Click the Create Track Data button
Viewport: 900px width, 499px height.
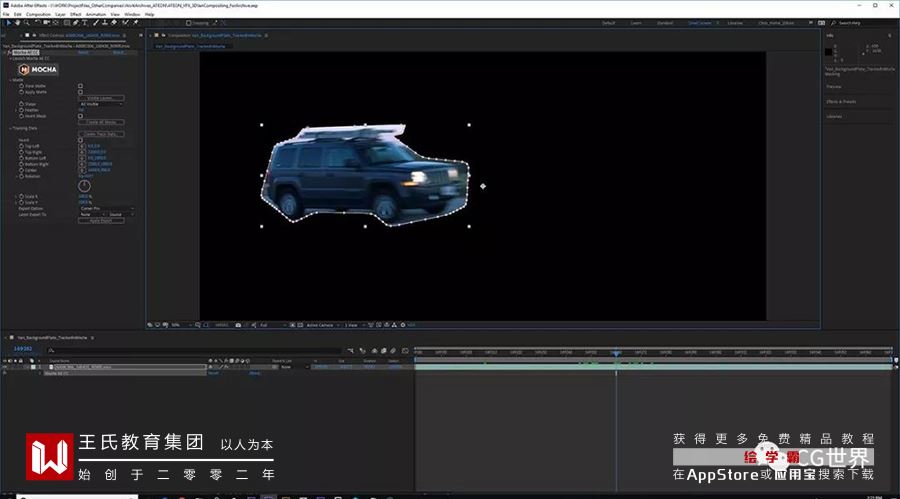[101, 134]
